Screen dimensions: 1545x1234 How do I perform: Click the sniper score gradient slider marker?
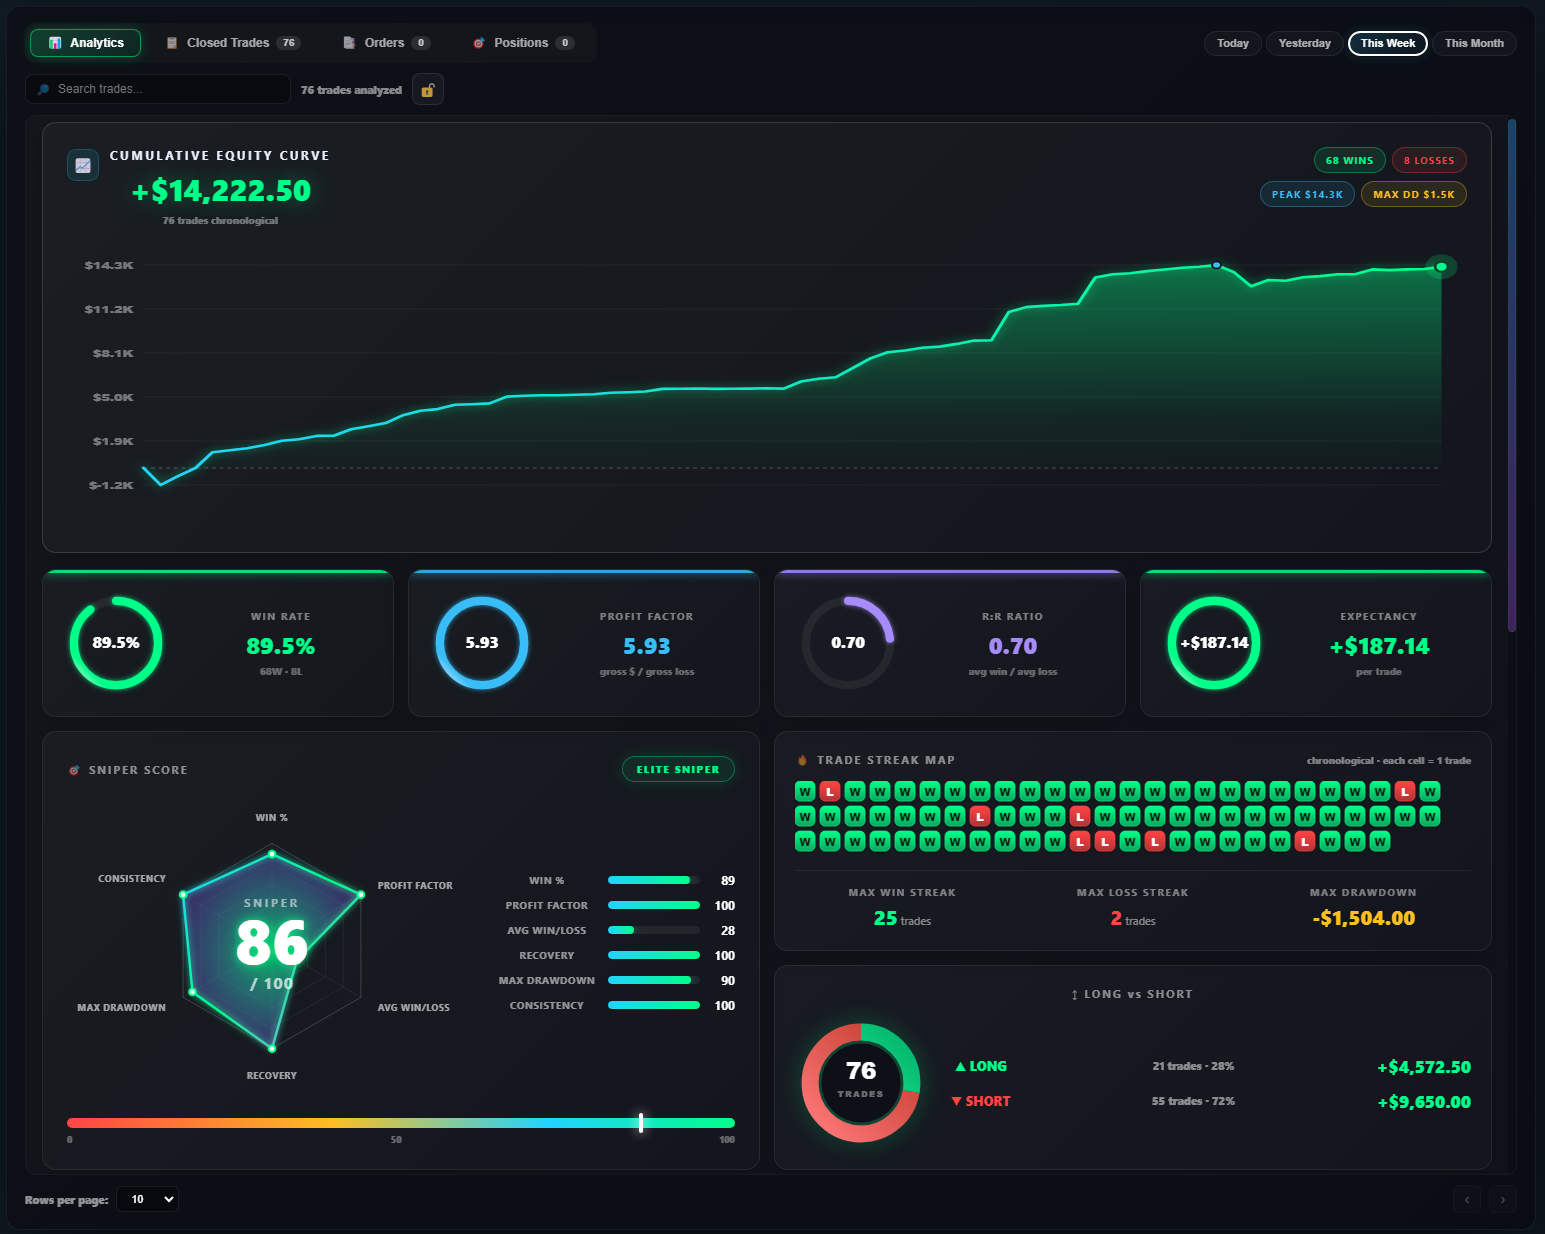point(641,1123)
